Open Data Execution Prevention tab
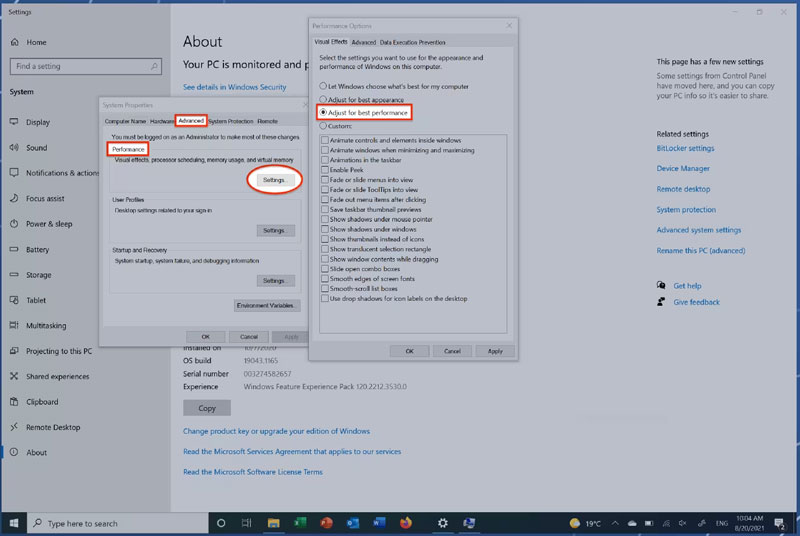Image resolution: width=800 pixels, height=536 pixels. click(x=412, y=42)
